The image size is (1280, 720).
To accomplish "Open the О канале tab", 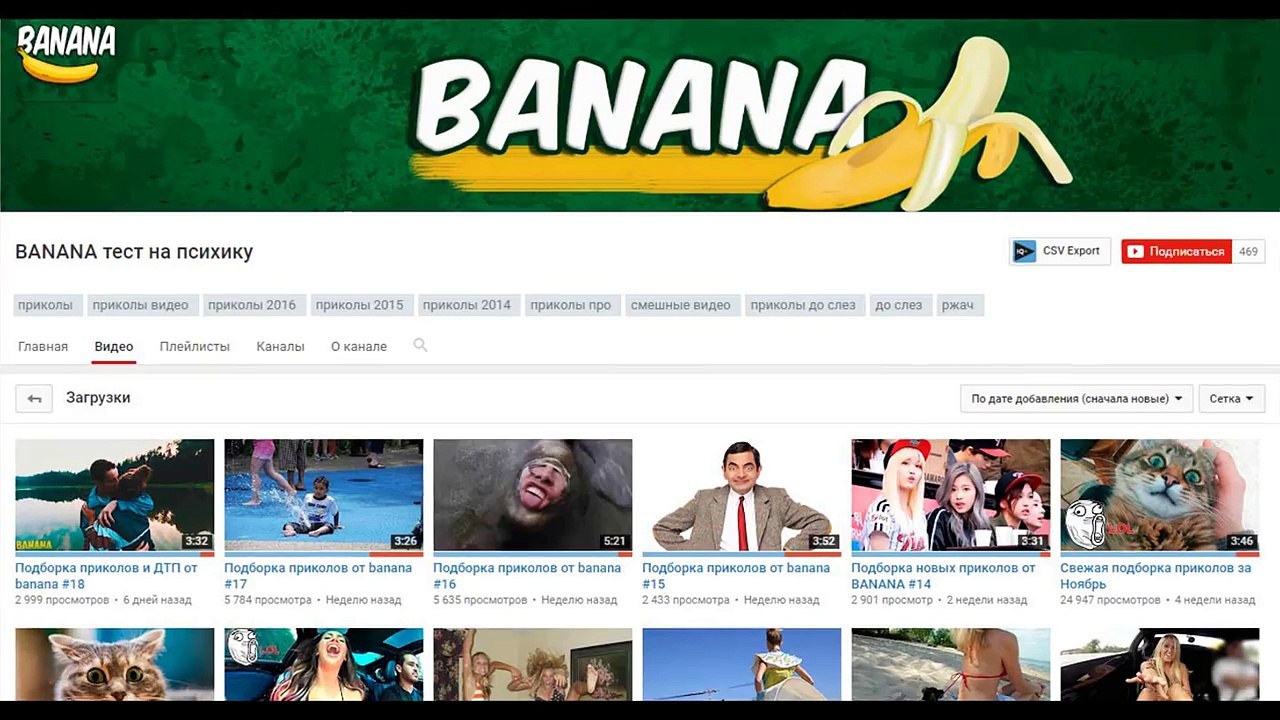I will pos(359,347).
